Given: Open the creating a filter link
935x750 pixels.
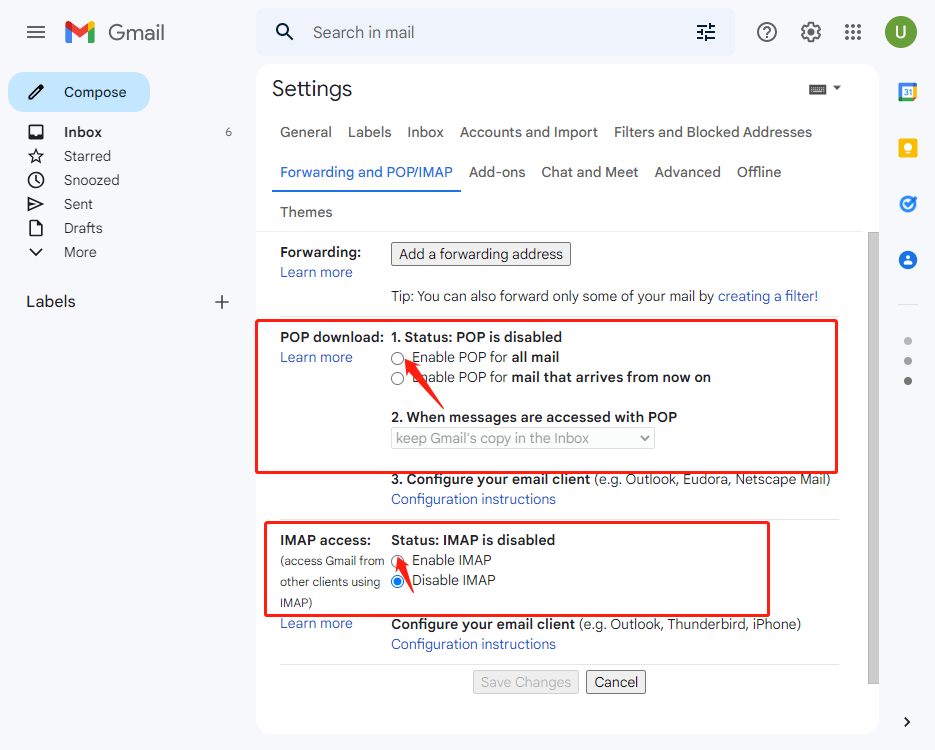Looking at the screenshot, I should point(767,296).
